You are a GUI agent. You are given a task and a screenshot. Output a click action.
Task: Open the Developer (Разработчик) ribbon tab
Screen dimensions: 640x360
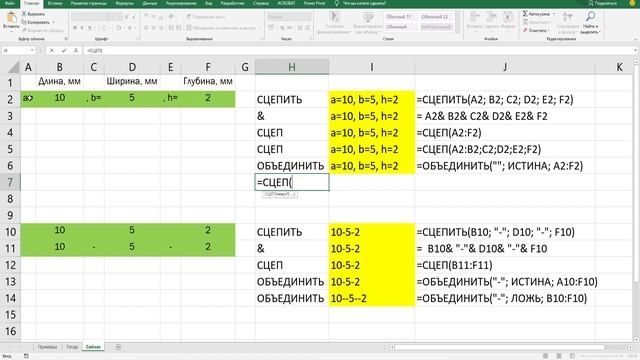click(x=232, y=3)
